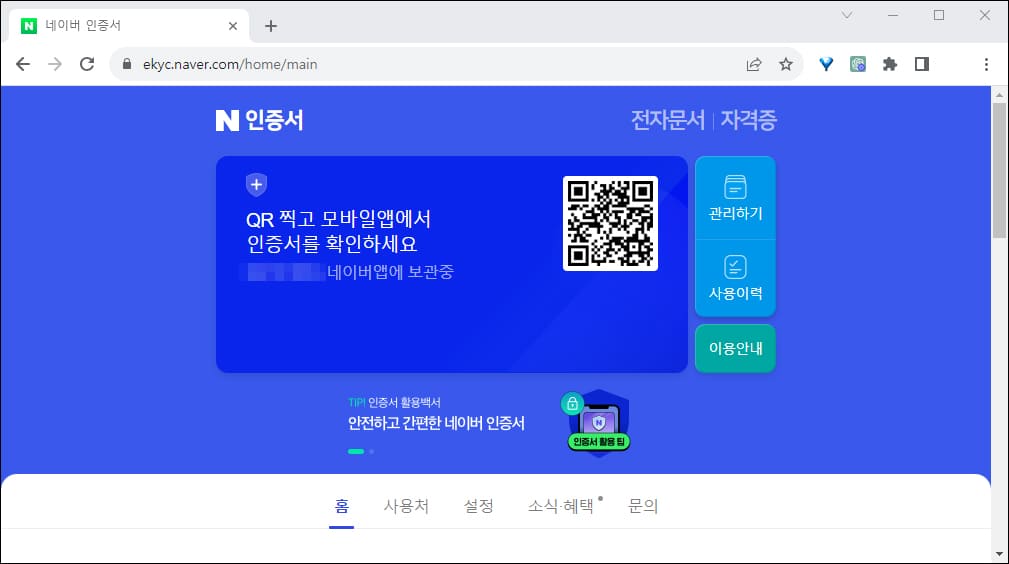
Task: Click the vertical scrollbar thumb
Action: click(999, 170)
